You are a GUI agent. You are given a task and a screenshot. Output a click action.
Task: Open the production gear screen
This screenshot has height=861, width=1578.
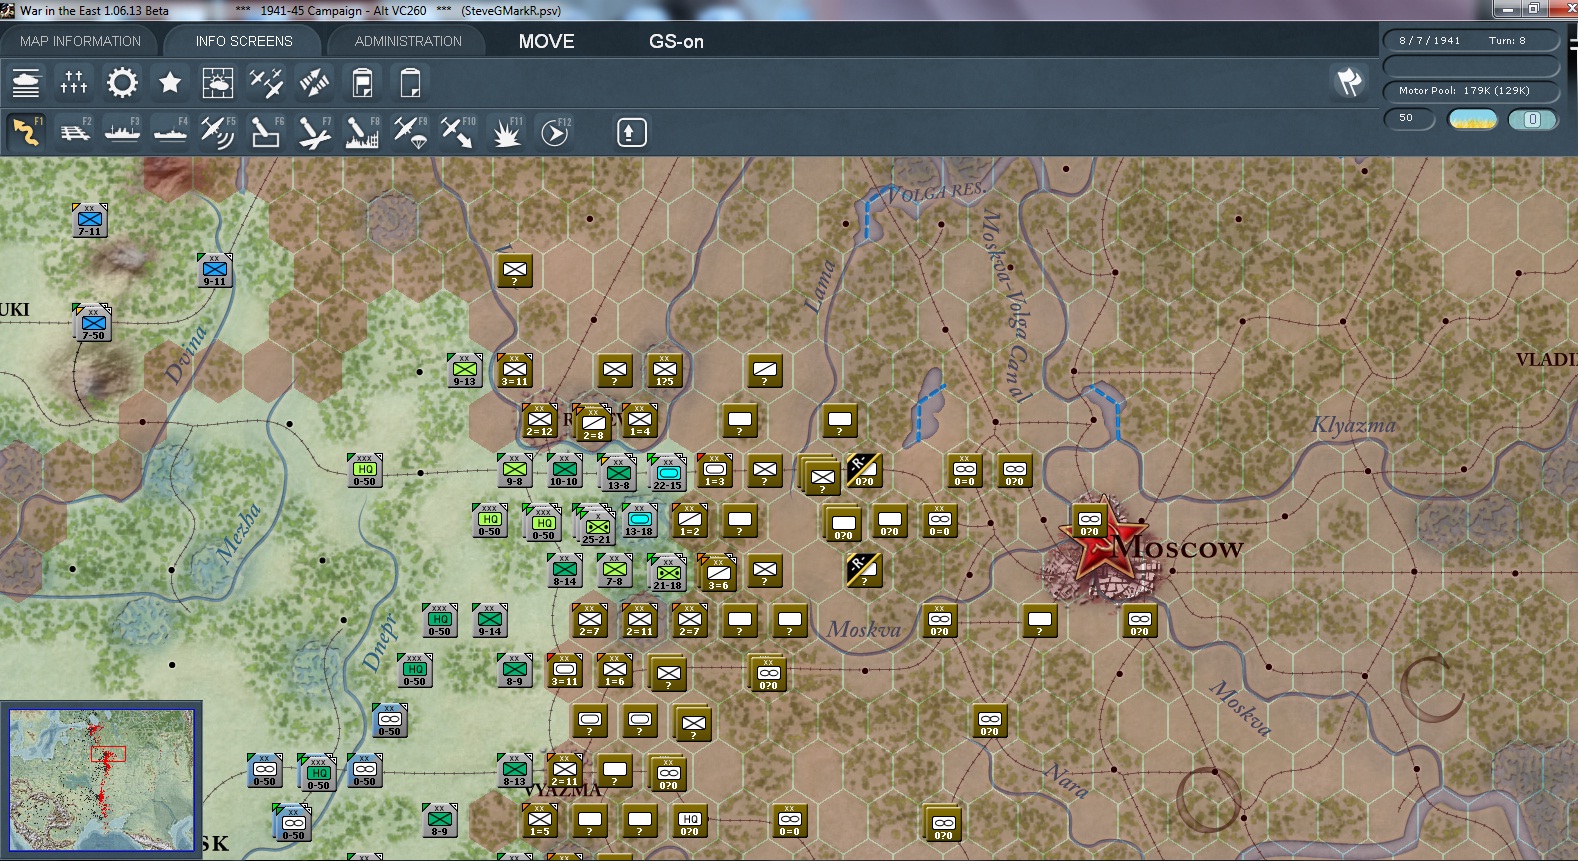pyautogui.click(x=122, y=82)
